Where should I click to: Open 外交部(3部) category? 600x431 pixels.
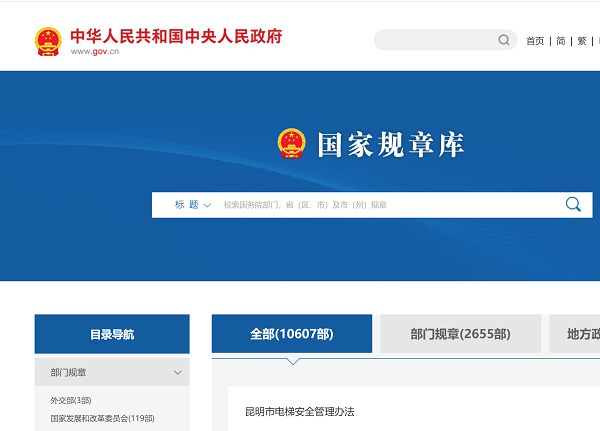71,400
